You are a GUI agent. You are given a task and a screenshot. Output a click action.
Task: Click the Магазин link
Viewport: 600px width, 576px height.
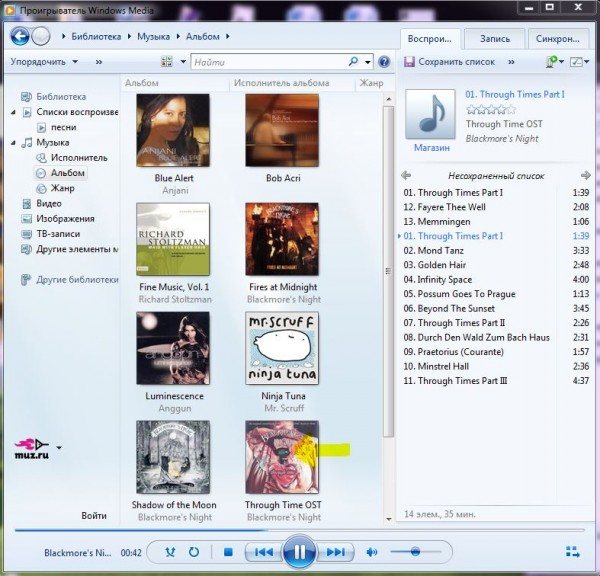[432, 148]
